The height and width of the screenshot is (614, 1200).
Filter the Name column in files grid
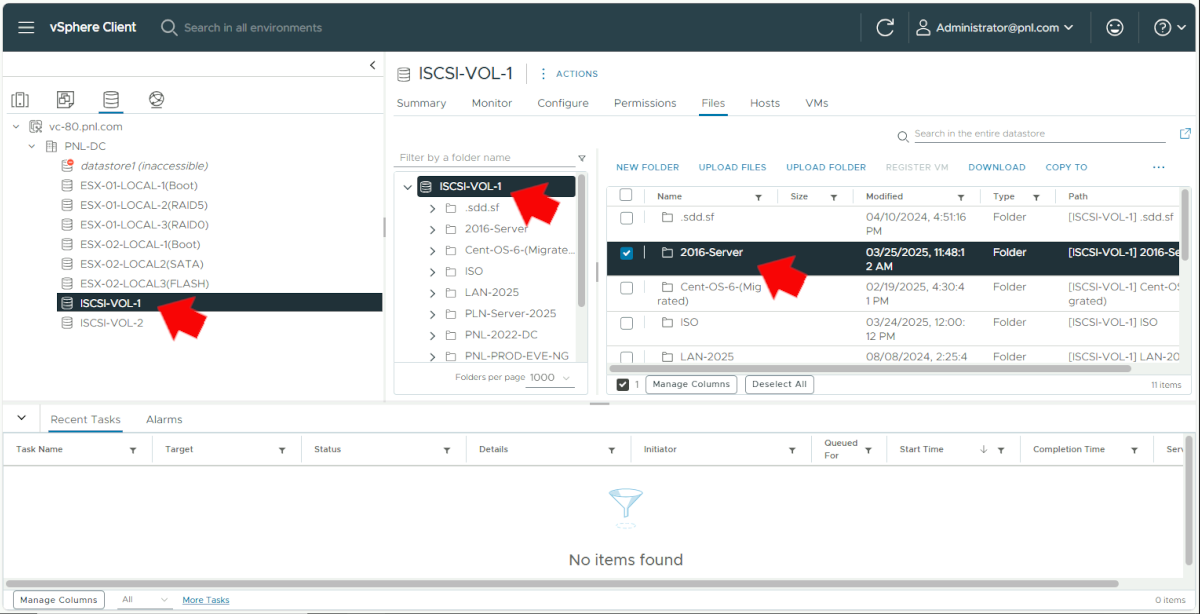(758, 198)
